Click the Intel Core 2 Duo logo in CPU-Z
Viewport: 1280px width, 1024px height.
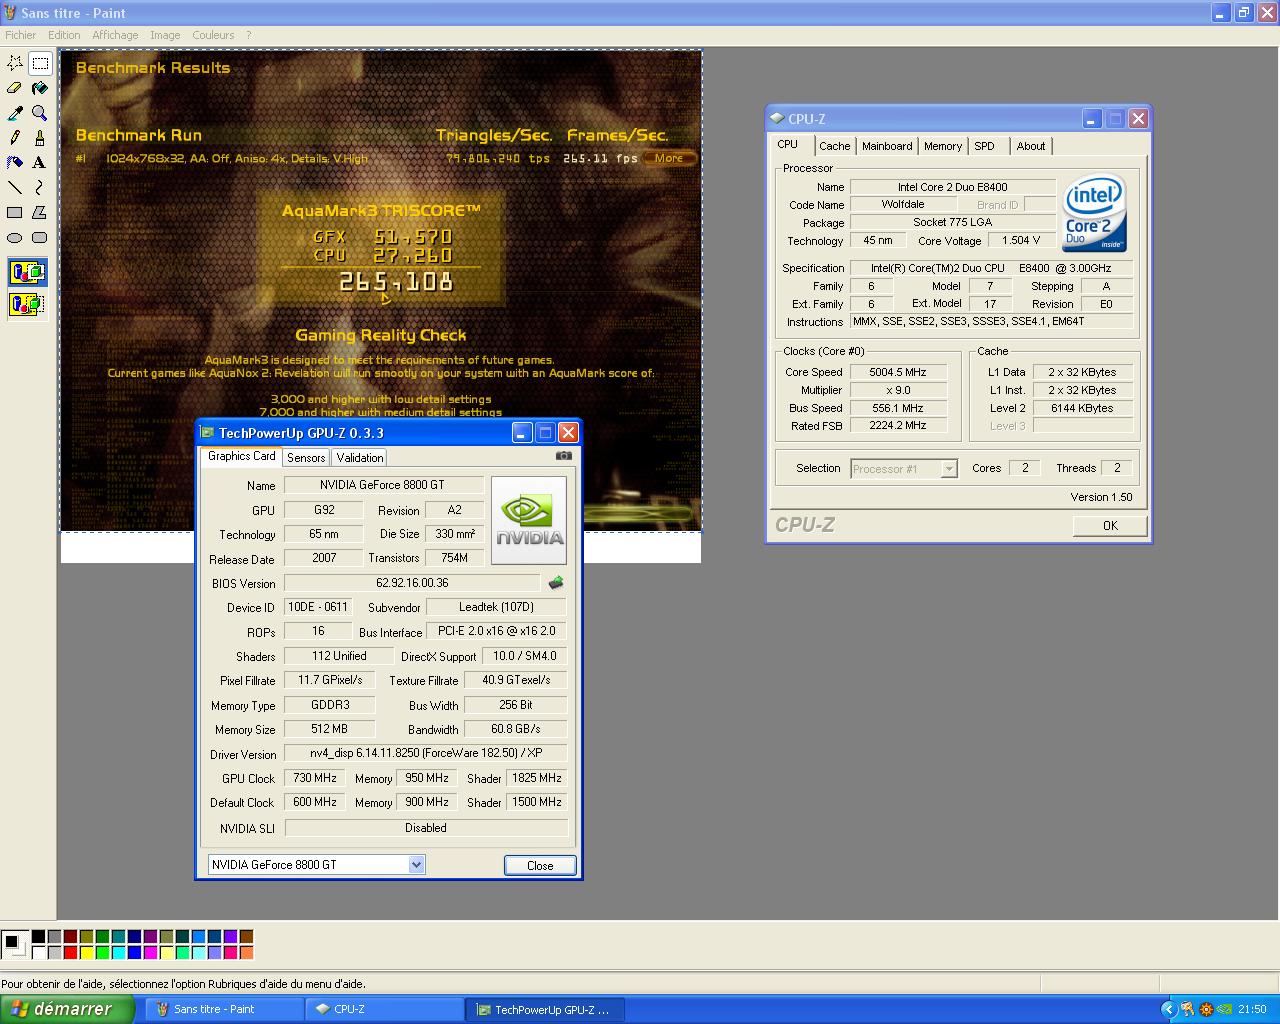point(1094,213)
